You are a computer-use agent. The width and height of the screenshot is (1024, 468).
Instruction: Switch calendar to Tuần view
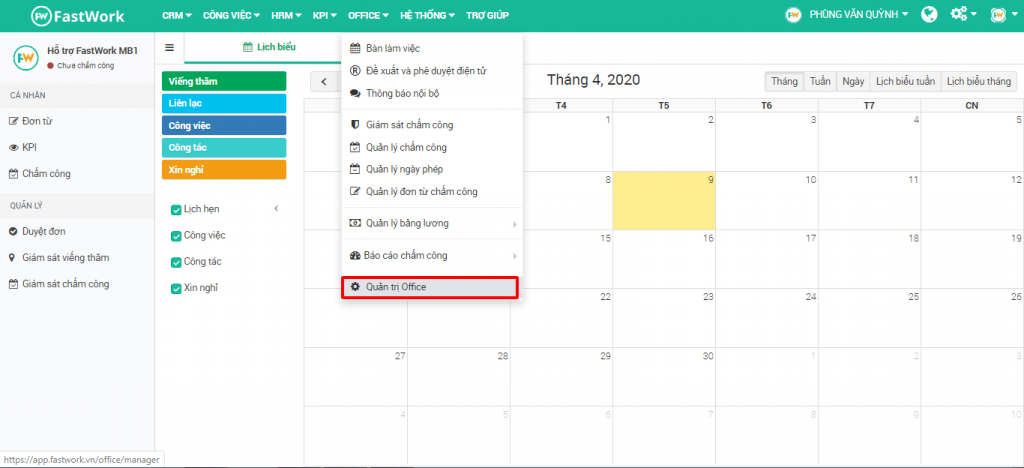pos(820,81)
